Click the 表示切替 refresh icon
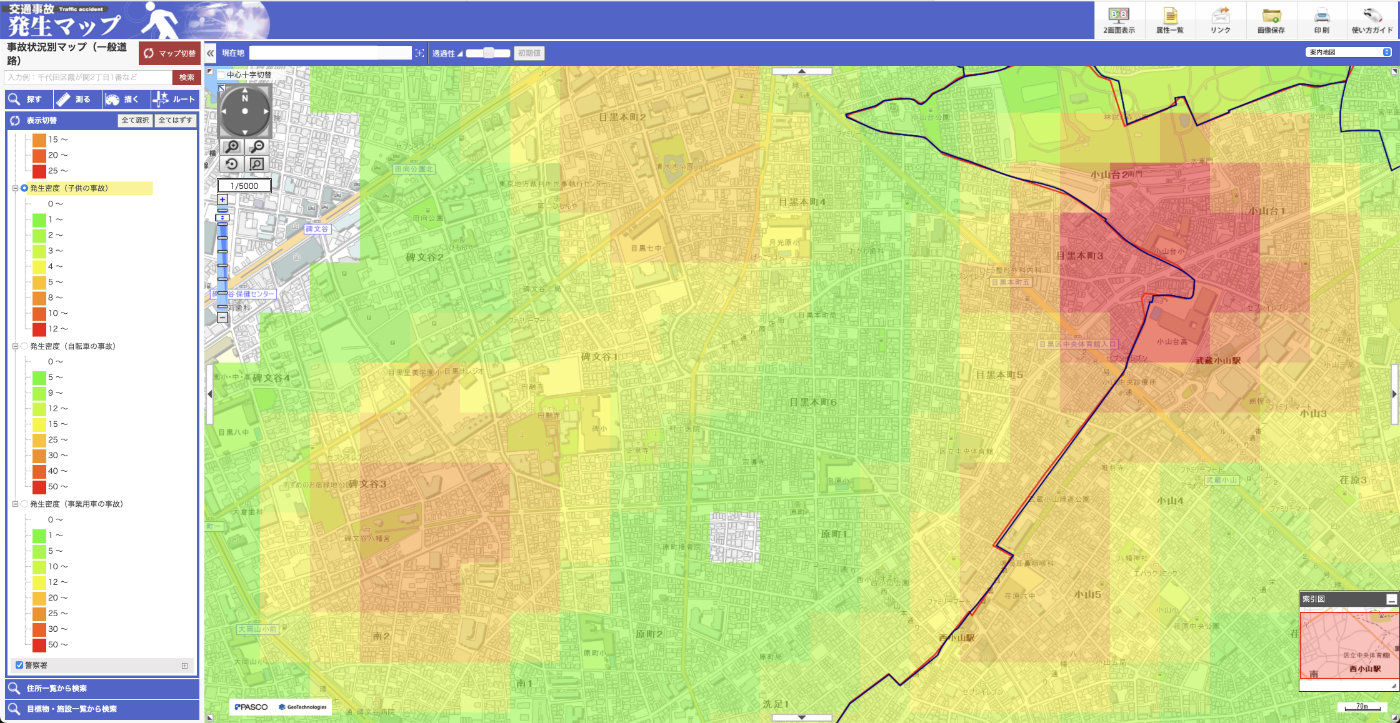The height and width of the screenshot is (723, 1400). pos(15,120)
